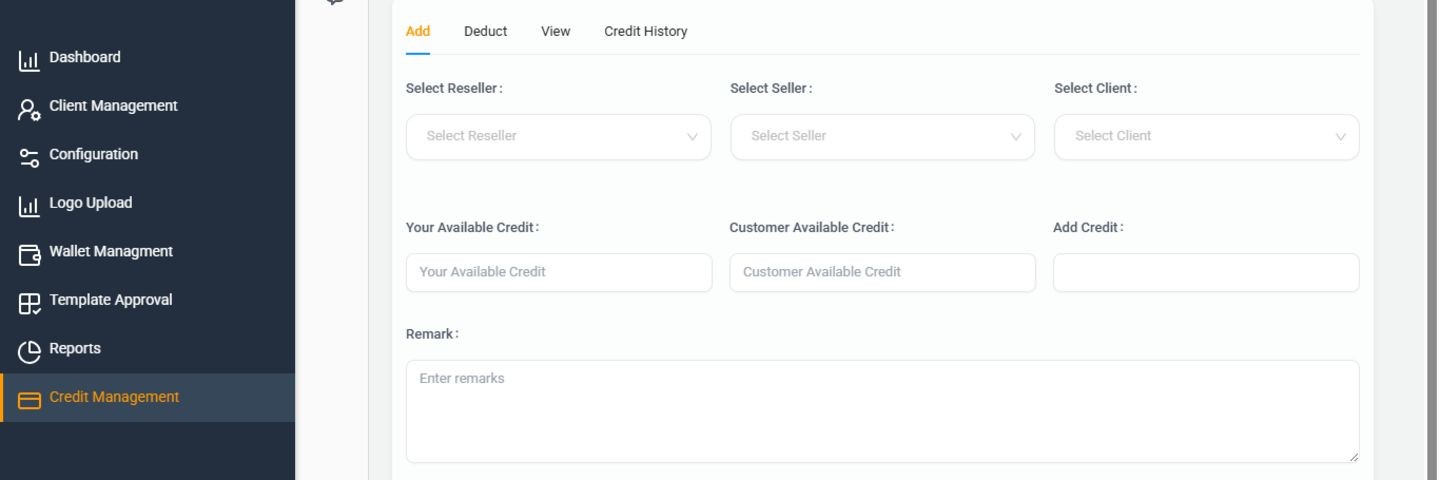Click the Logo Upload sidebar icon

29,206
